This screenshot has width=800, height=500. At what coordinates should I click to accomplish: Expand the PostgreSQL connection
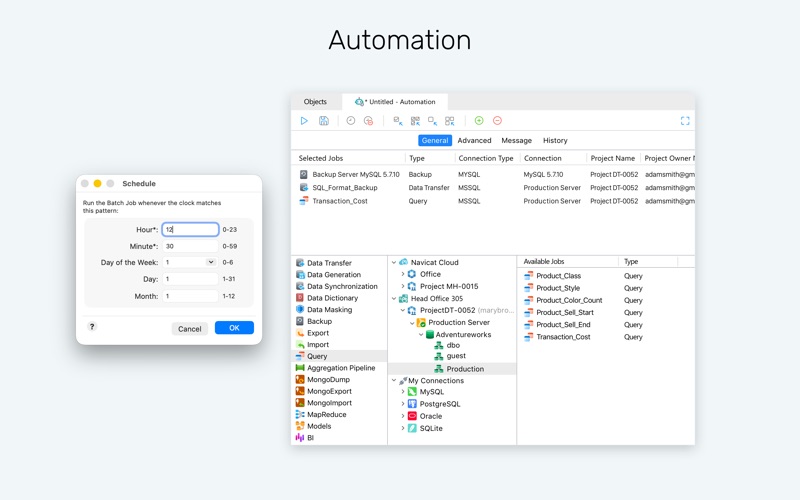click(403, 404)
